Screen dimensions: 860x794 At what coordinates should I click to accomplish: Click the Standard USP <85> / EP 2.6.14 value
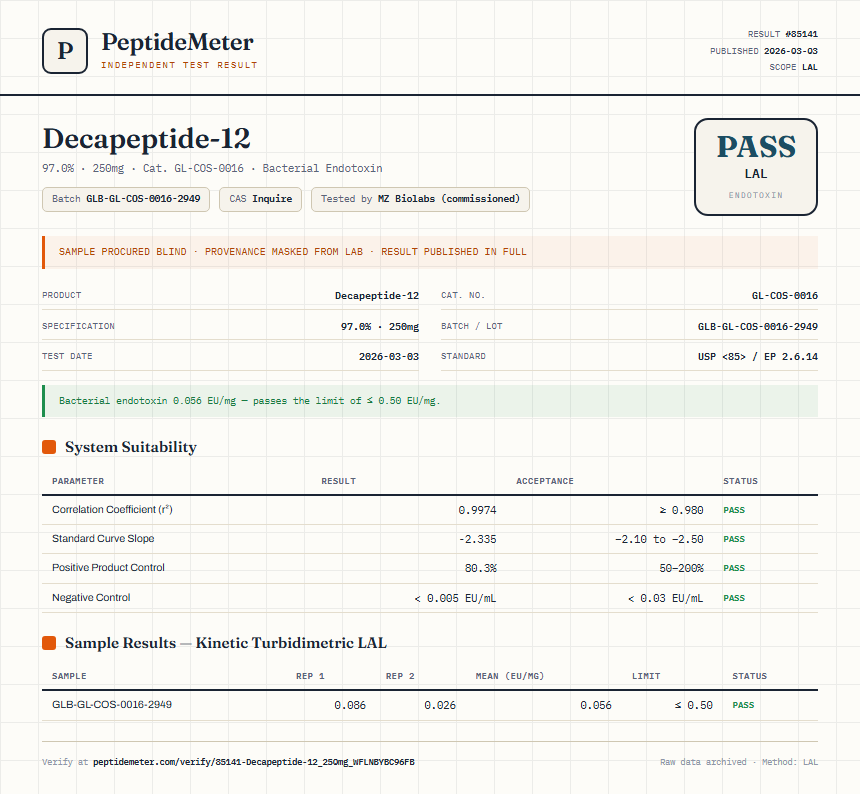(x=757, y=356)
